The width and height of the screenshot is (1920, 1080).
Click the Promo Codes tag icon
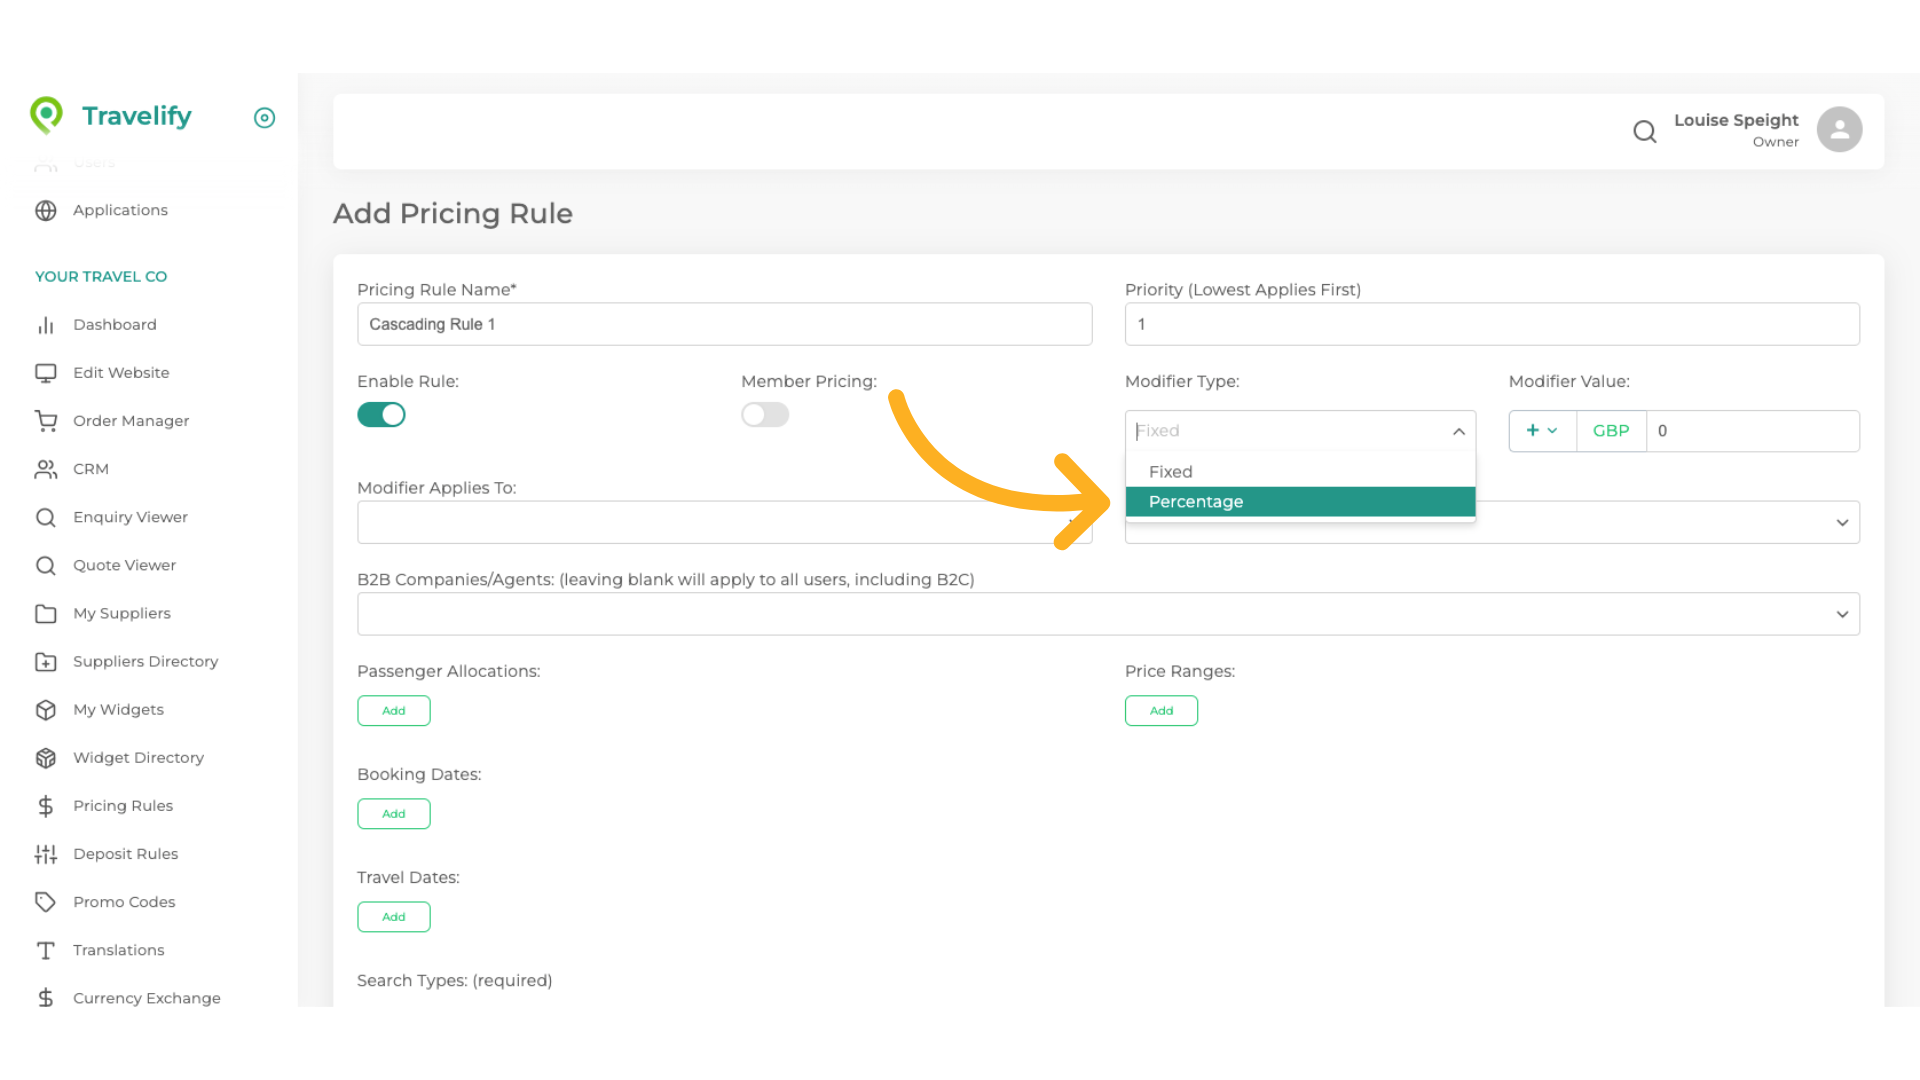coord(46,901)
